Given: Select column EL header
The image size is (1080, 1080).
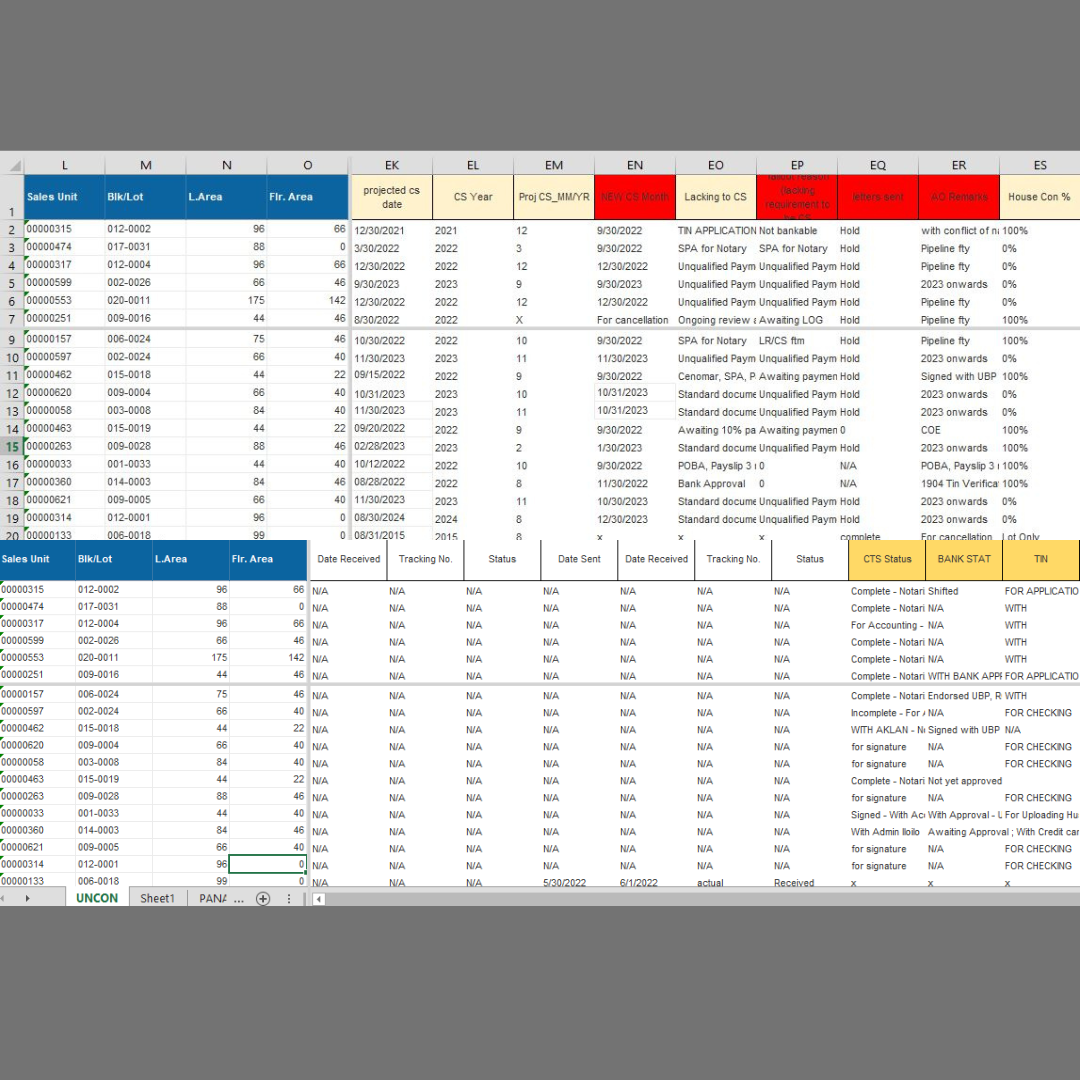Looking at the screenshot, I should [x=472, y=165].
